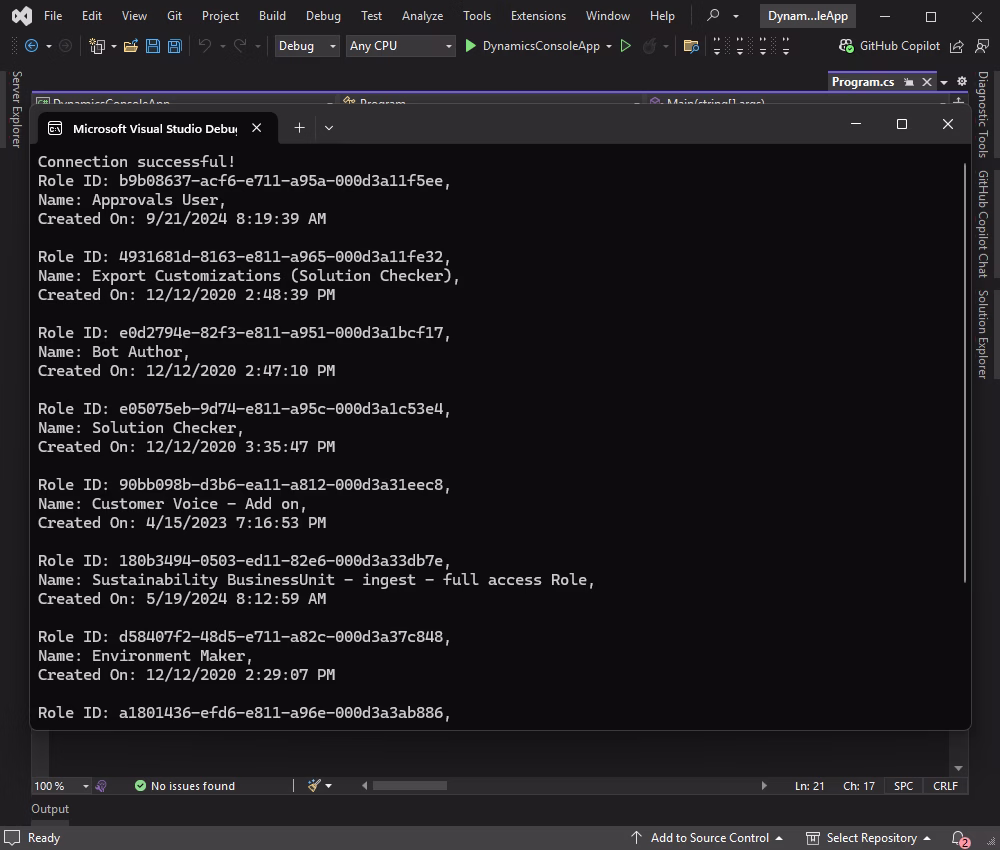
Task: Save the current file with Save icon
Action: (x=153, y=46)
